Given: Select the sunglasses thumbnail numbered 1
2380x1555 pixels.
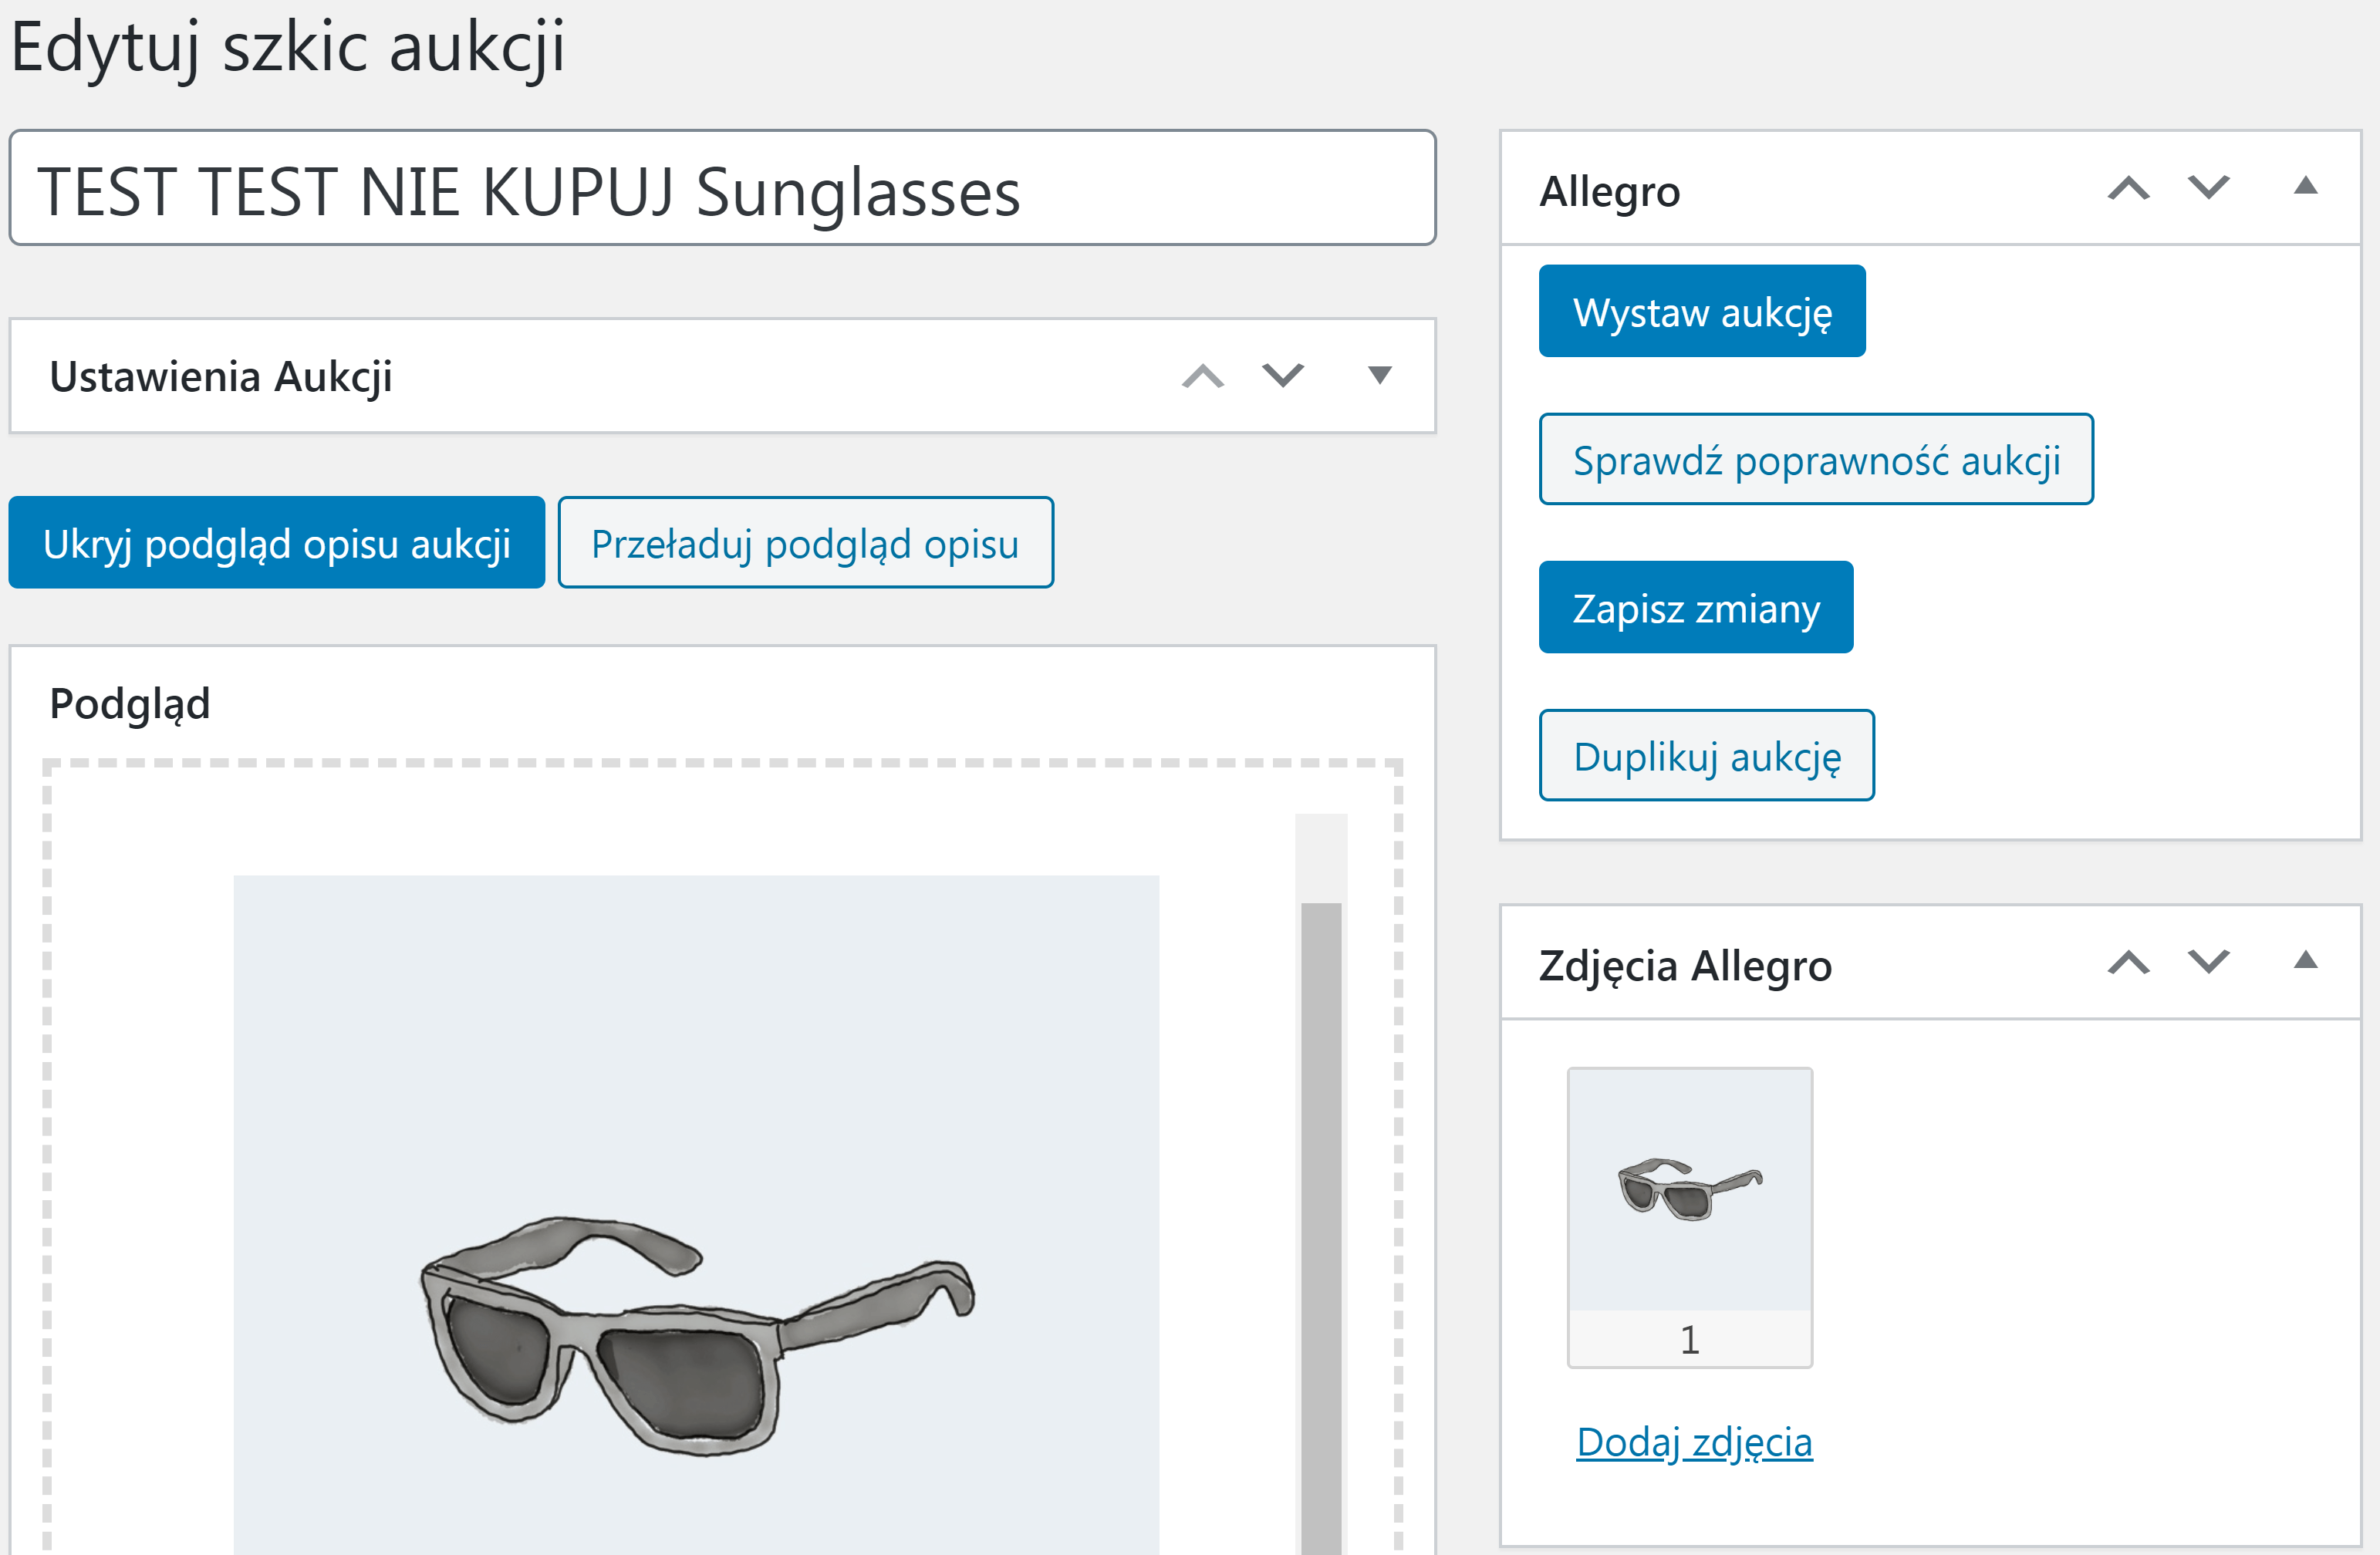Looking at the screenshot, I should (1690, 1217).
